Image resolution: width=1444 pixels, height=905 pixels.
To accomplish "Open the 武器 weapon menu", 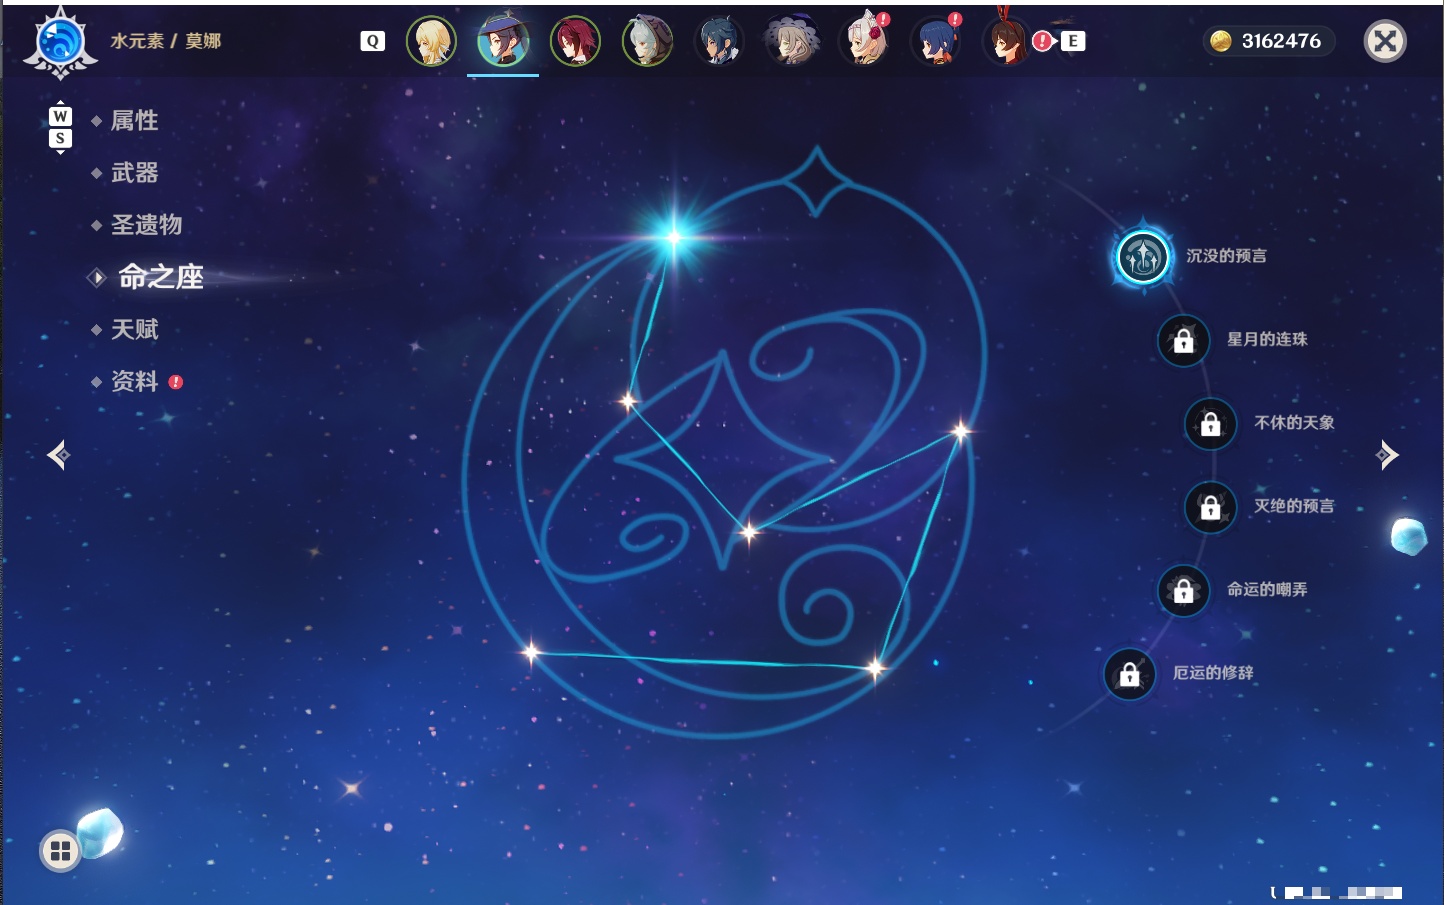I will (x=134, y=173).
